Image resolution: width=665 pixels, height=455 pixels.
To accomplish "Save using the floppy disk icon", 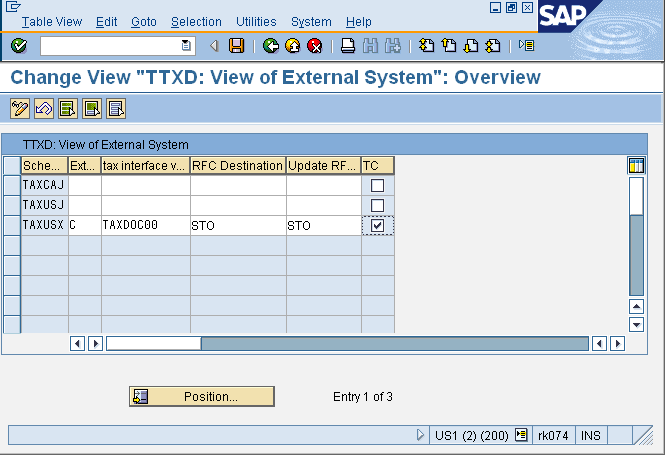I will pos(236,46).
